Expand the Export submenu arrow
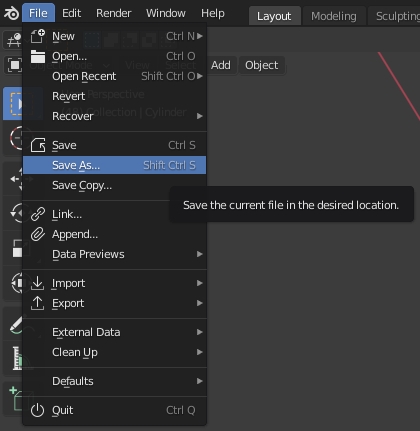 coord(200,303)
